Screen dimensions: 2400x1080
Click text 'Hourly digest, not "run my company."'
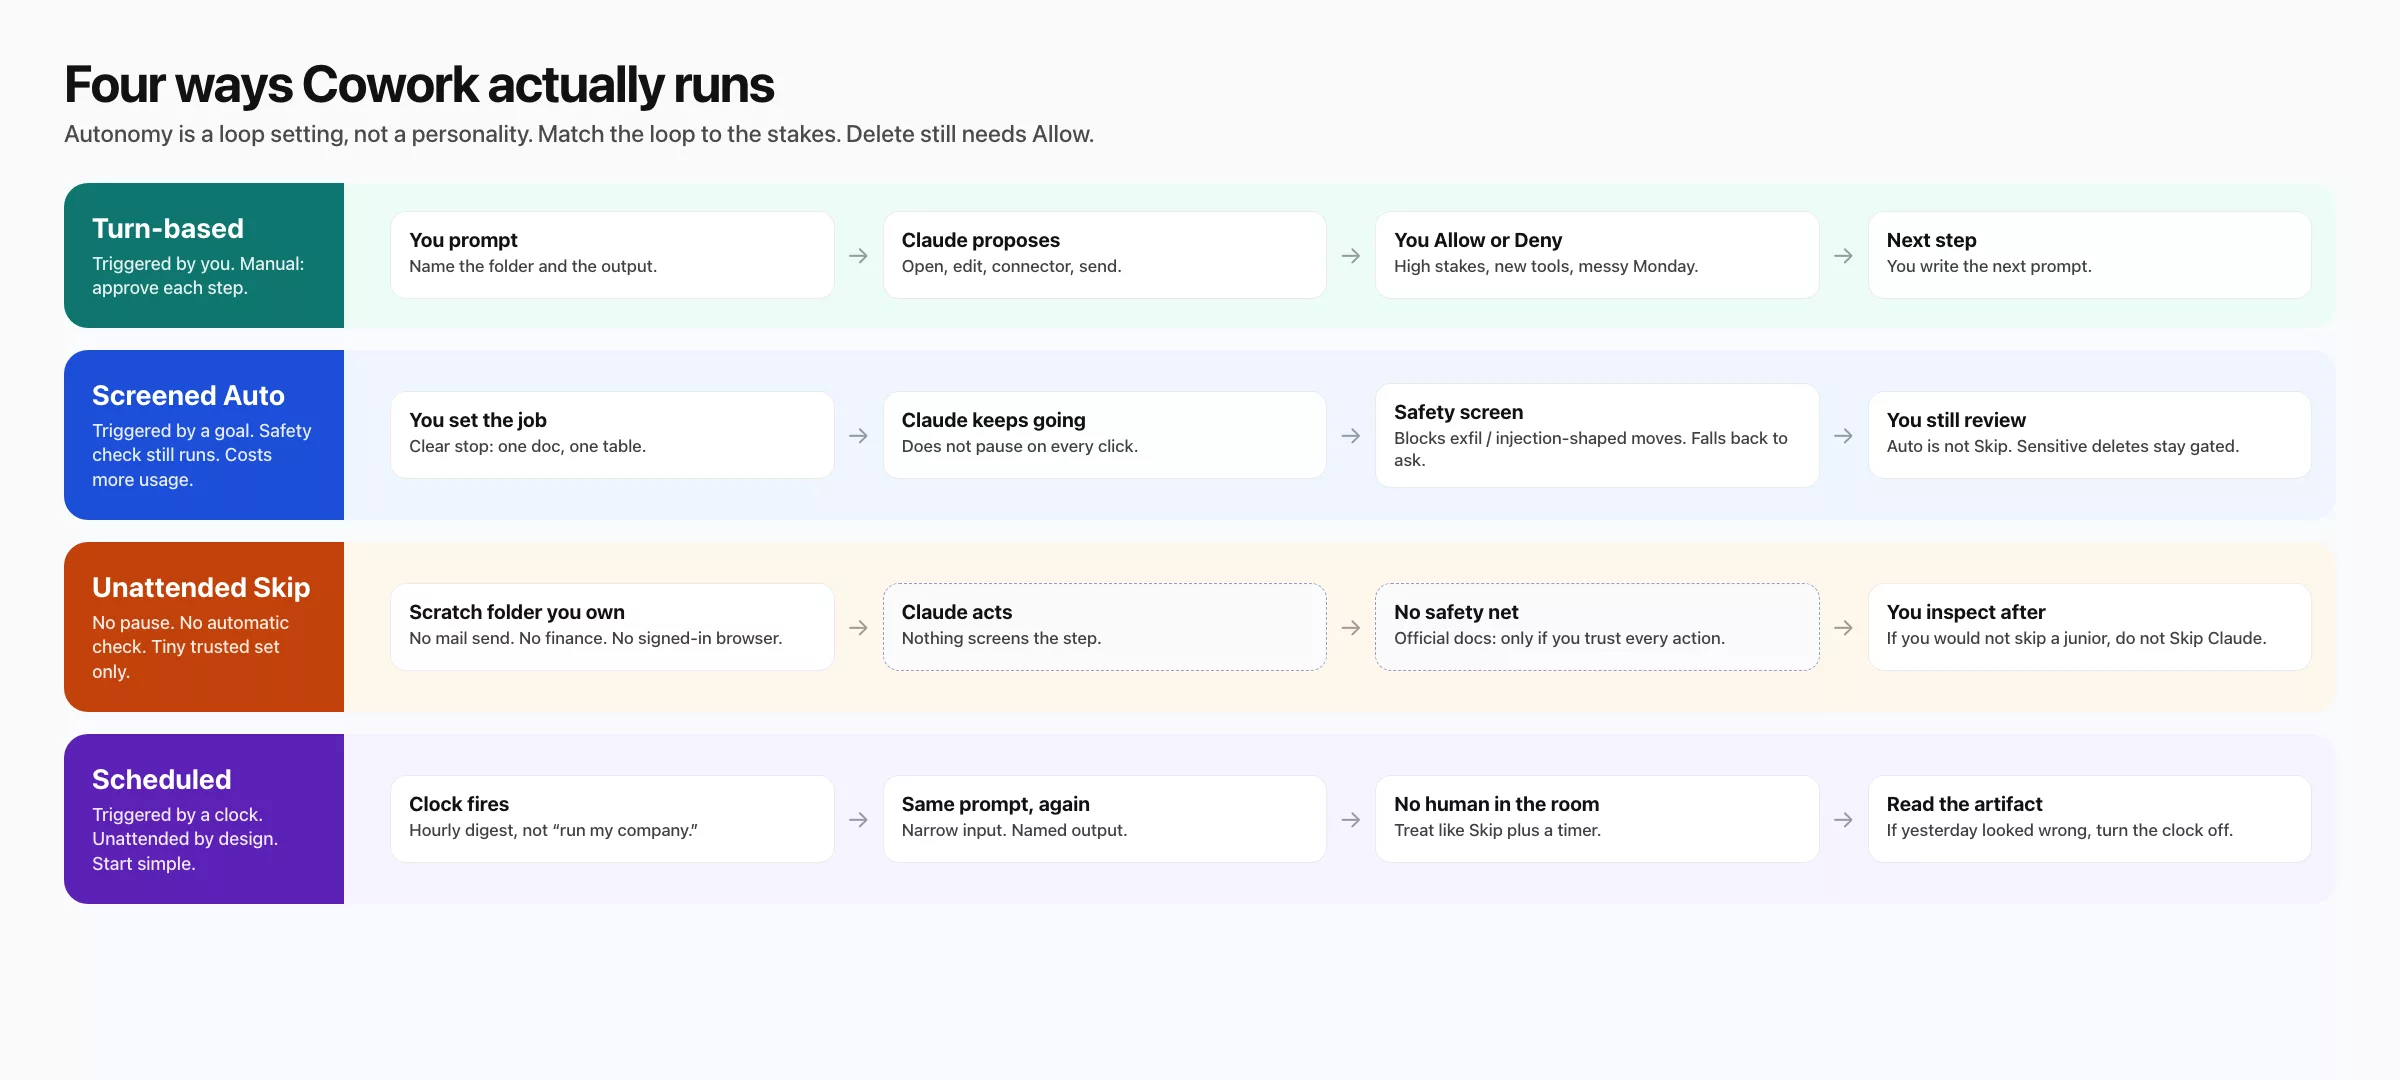553,830
